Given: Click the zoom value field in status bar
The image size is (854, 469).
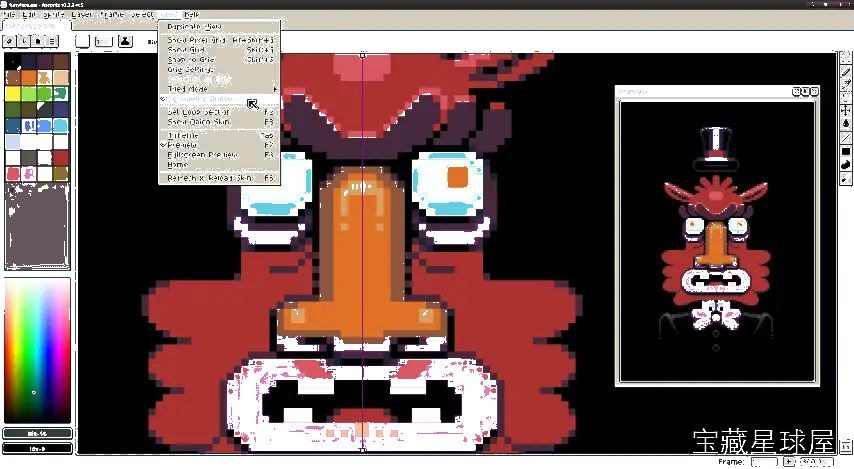Looking at the screenshot, I should coord(816,462).
